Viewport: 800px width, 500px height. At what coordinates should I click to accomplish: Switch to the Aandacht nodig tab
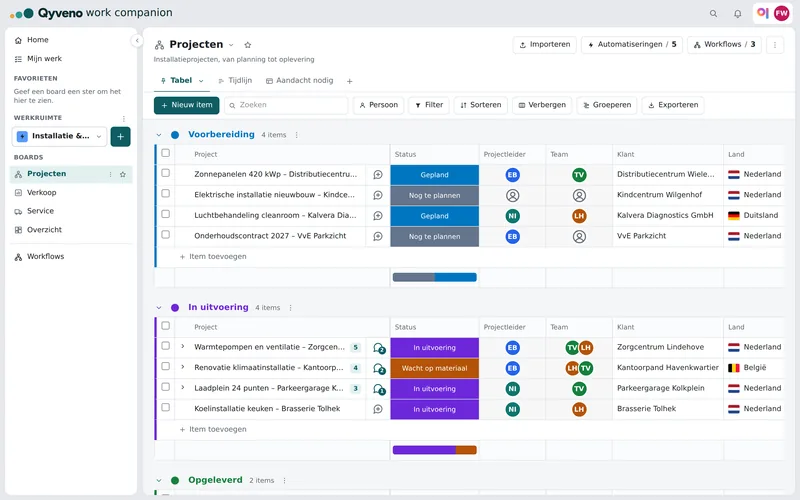click(299, 81)
